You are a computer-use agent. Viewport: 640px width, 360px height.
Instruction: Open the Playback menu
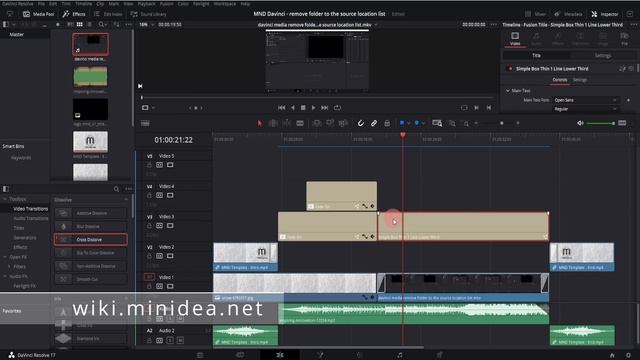tap(147, 4)
